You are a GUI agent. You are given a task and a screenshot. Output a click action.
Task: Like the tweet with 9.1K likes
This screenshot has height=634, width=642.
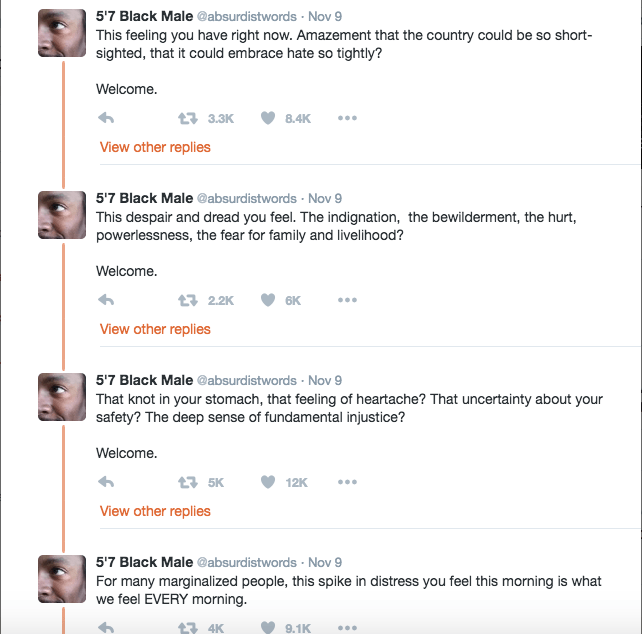point(268,627)
